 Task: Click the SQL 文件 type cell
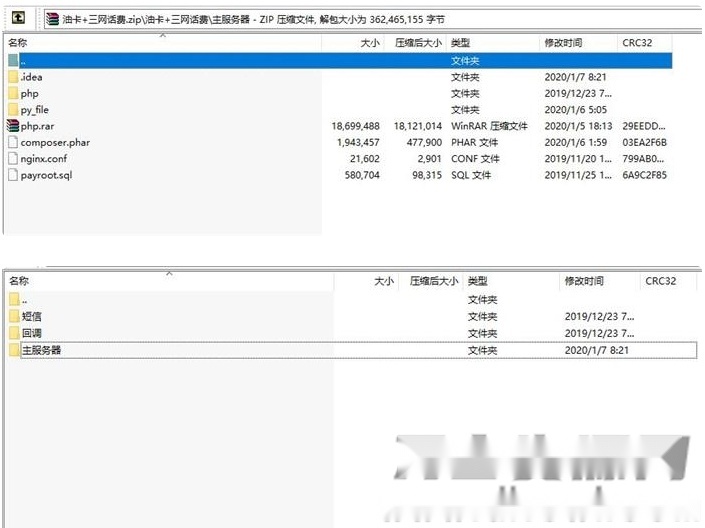471,175
